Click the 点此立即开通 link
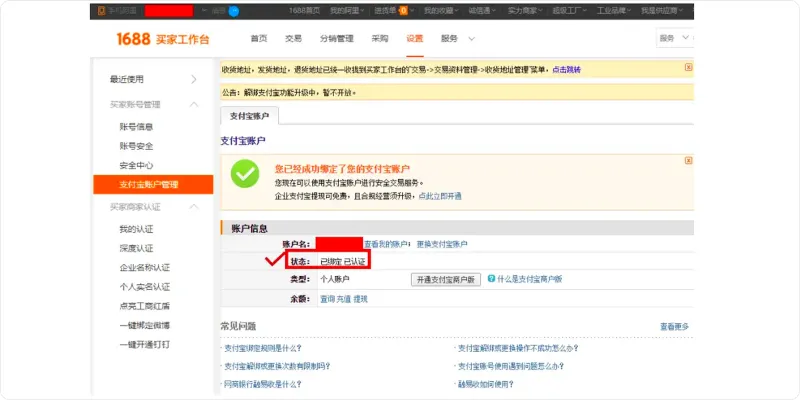This screenshot has height=400, width=800. (x=440, y=196)
